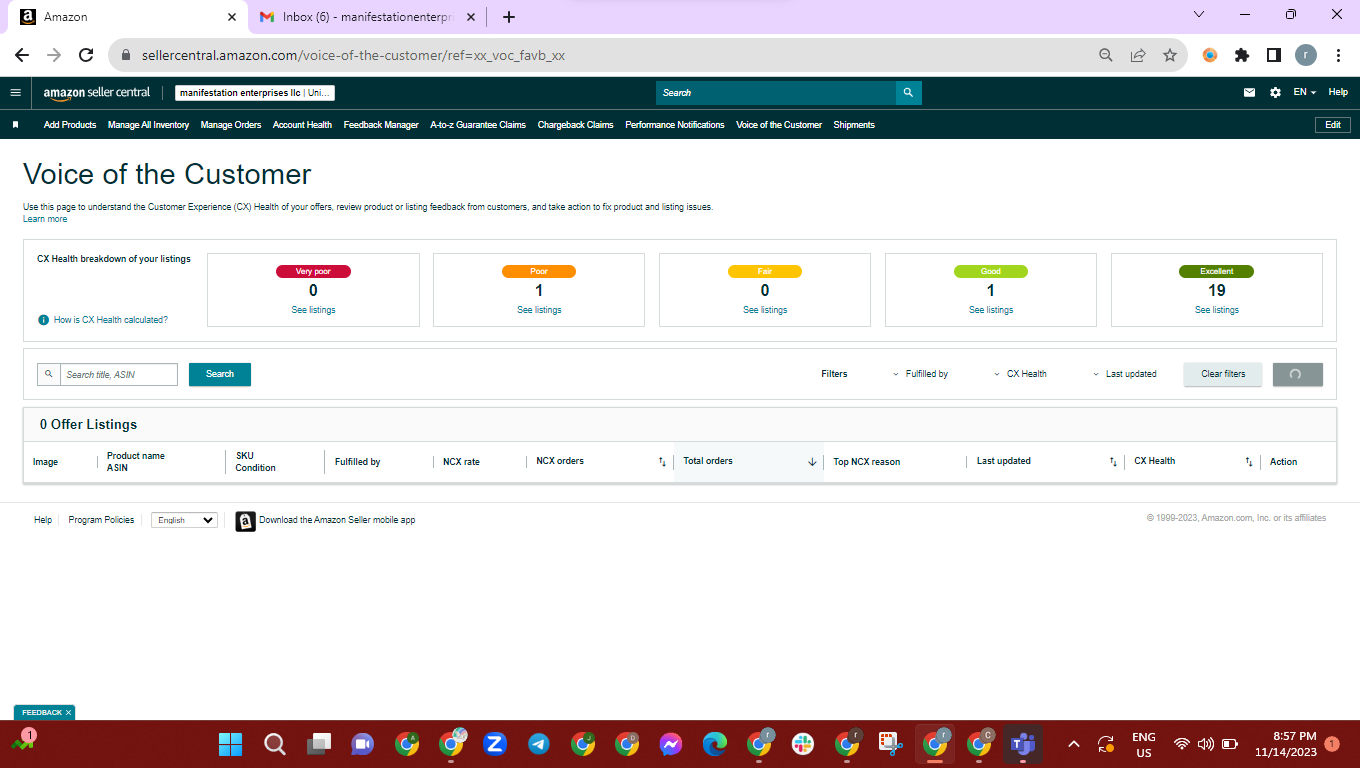Click the info icon beside CX Health calculation
The height and width of the screenshot is (768, 1360).
43,320
